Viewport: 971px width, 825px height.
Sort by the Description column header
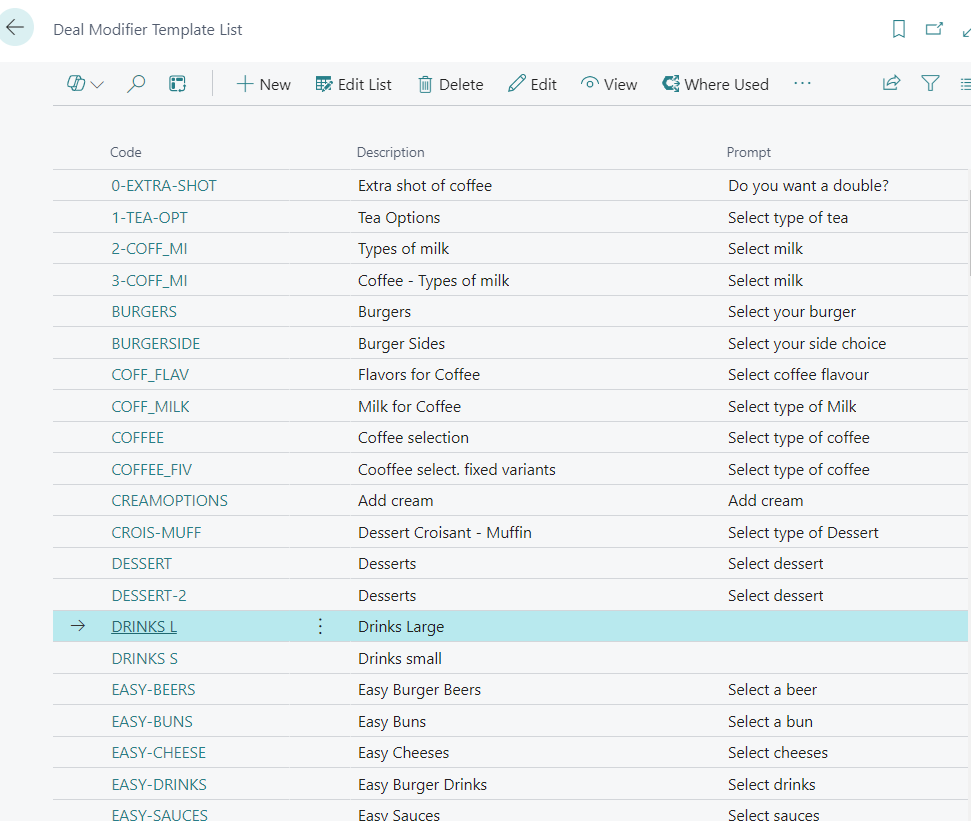(x=390, y=153)
